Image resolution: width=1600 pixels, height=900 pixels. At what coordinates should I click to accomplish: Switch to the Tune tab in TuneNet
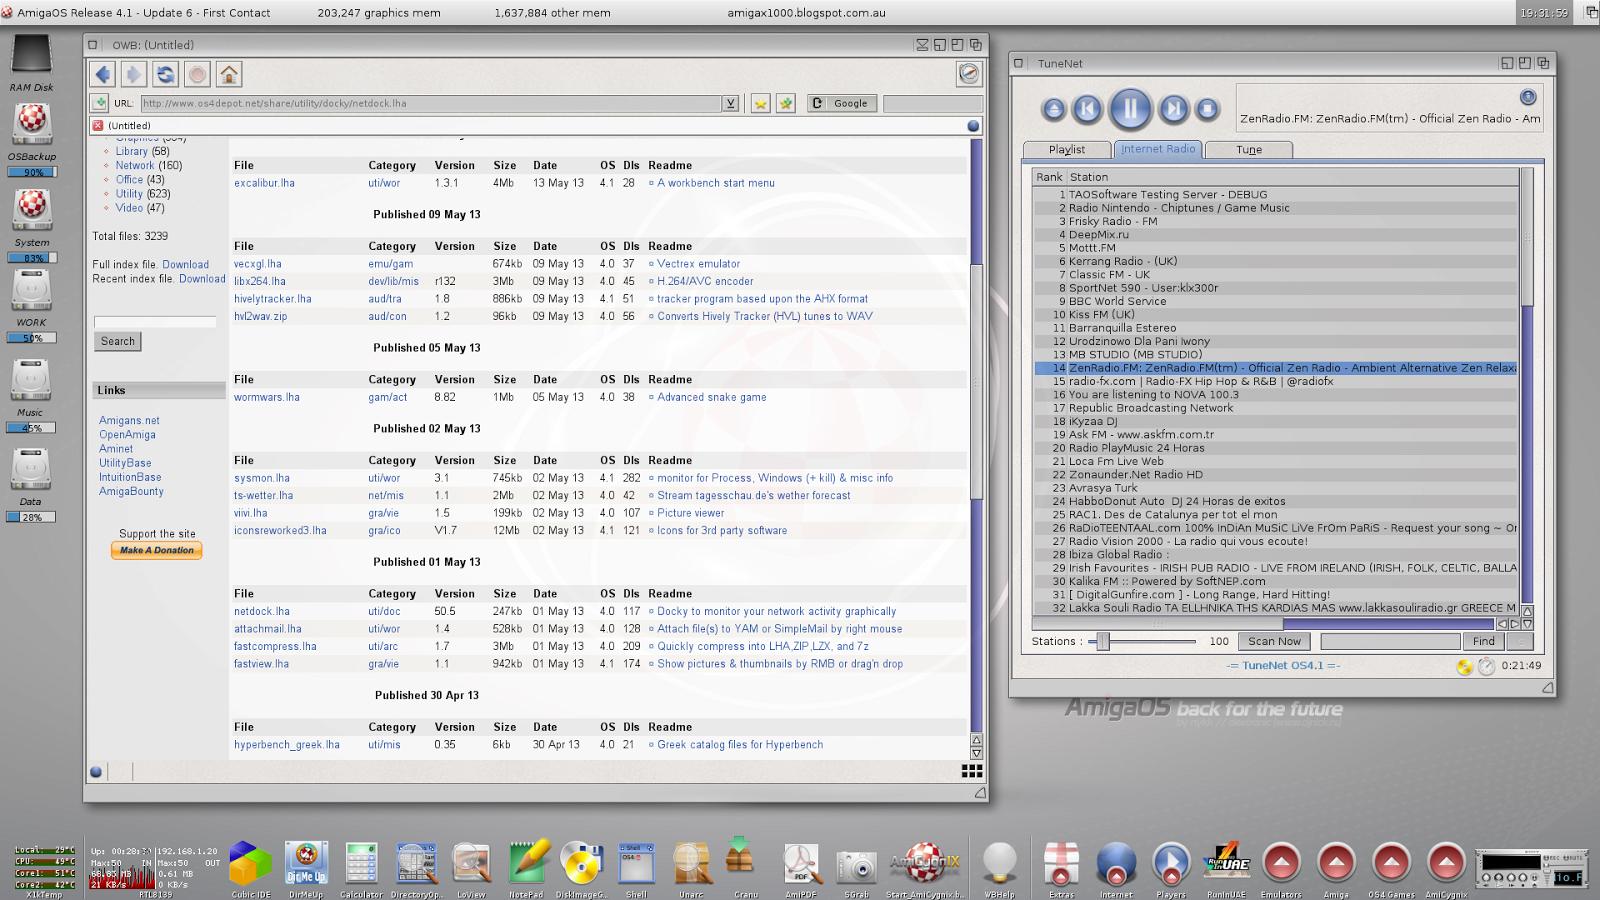click(x=1249, y=149)
